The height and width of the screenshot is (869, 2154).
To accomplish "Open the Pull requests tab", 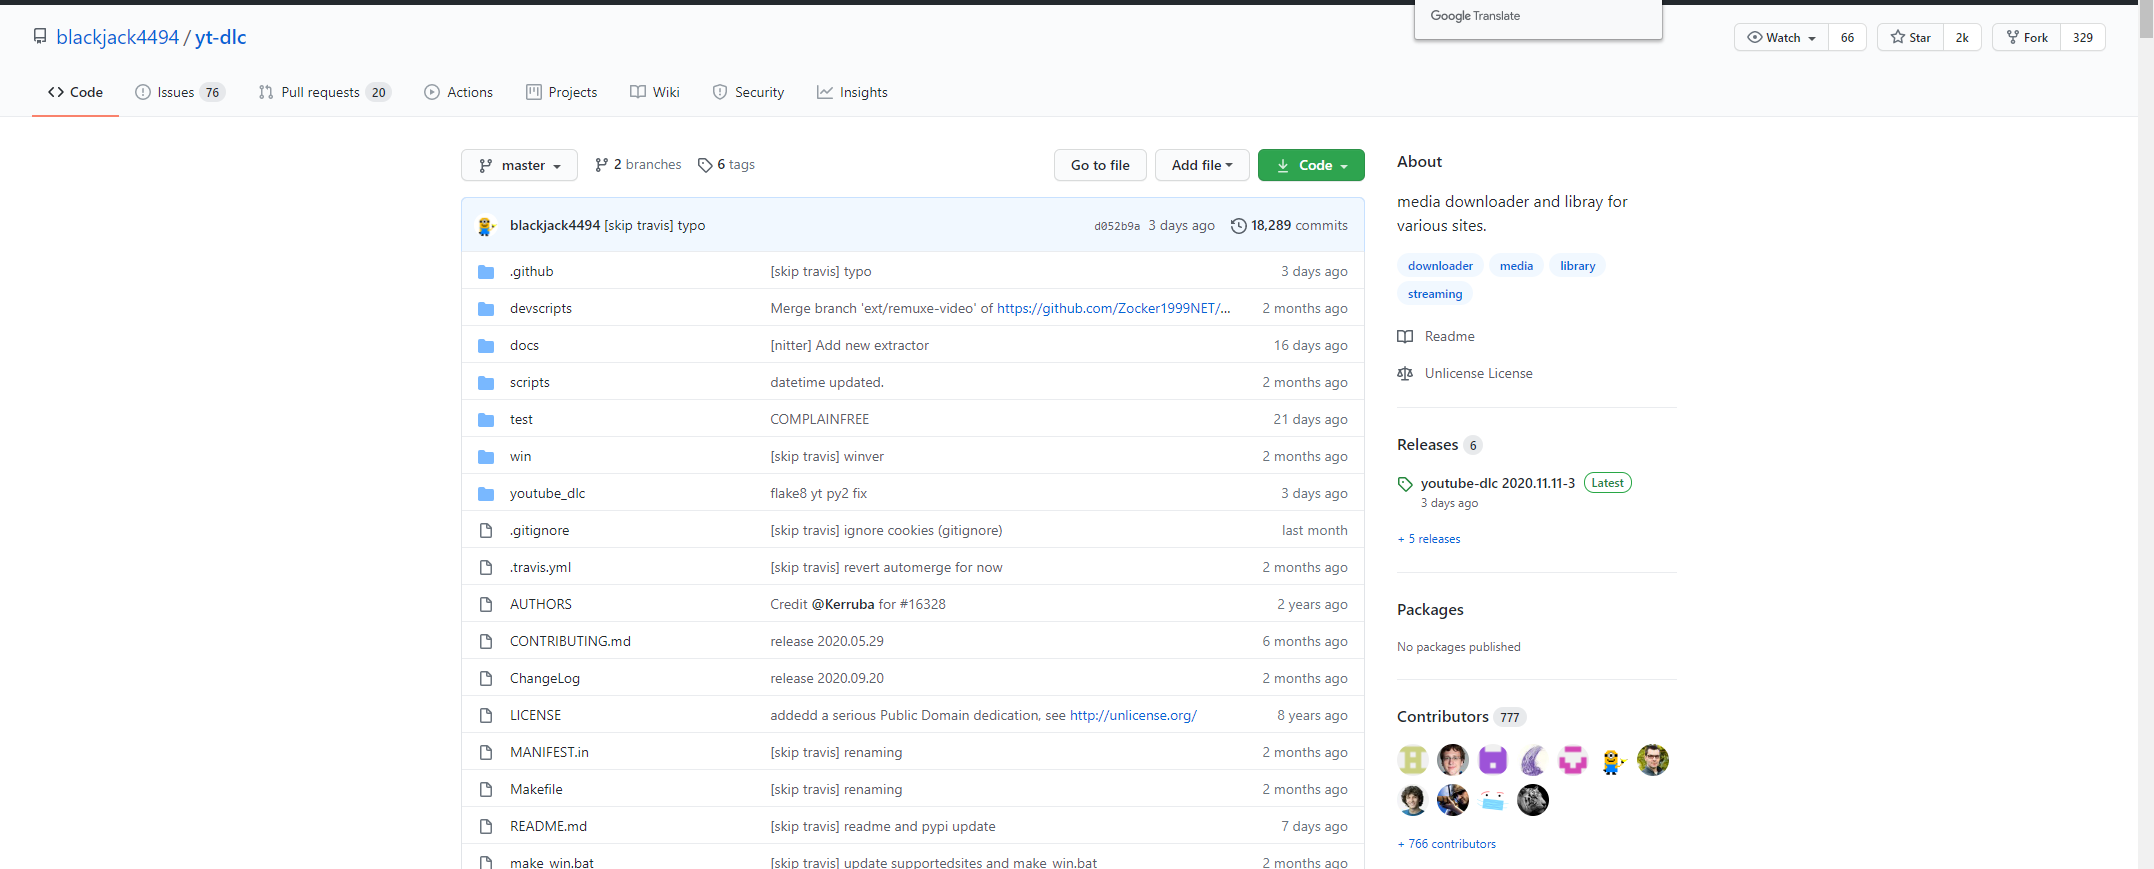I will click(x=324, y=92).
